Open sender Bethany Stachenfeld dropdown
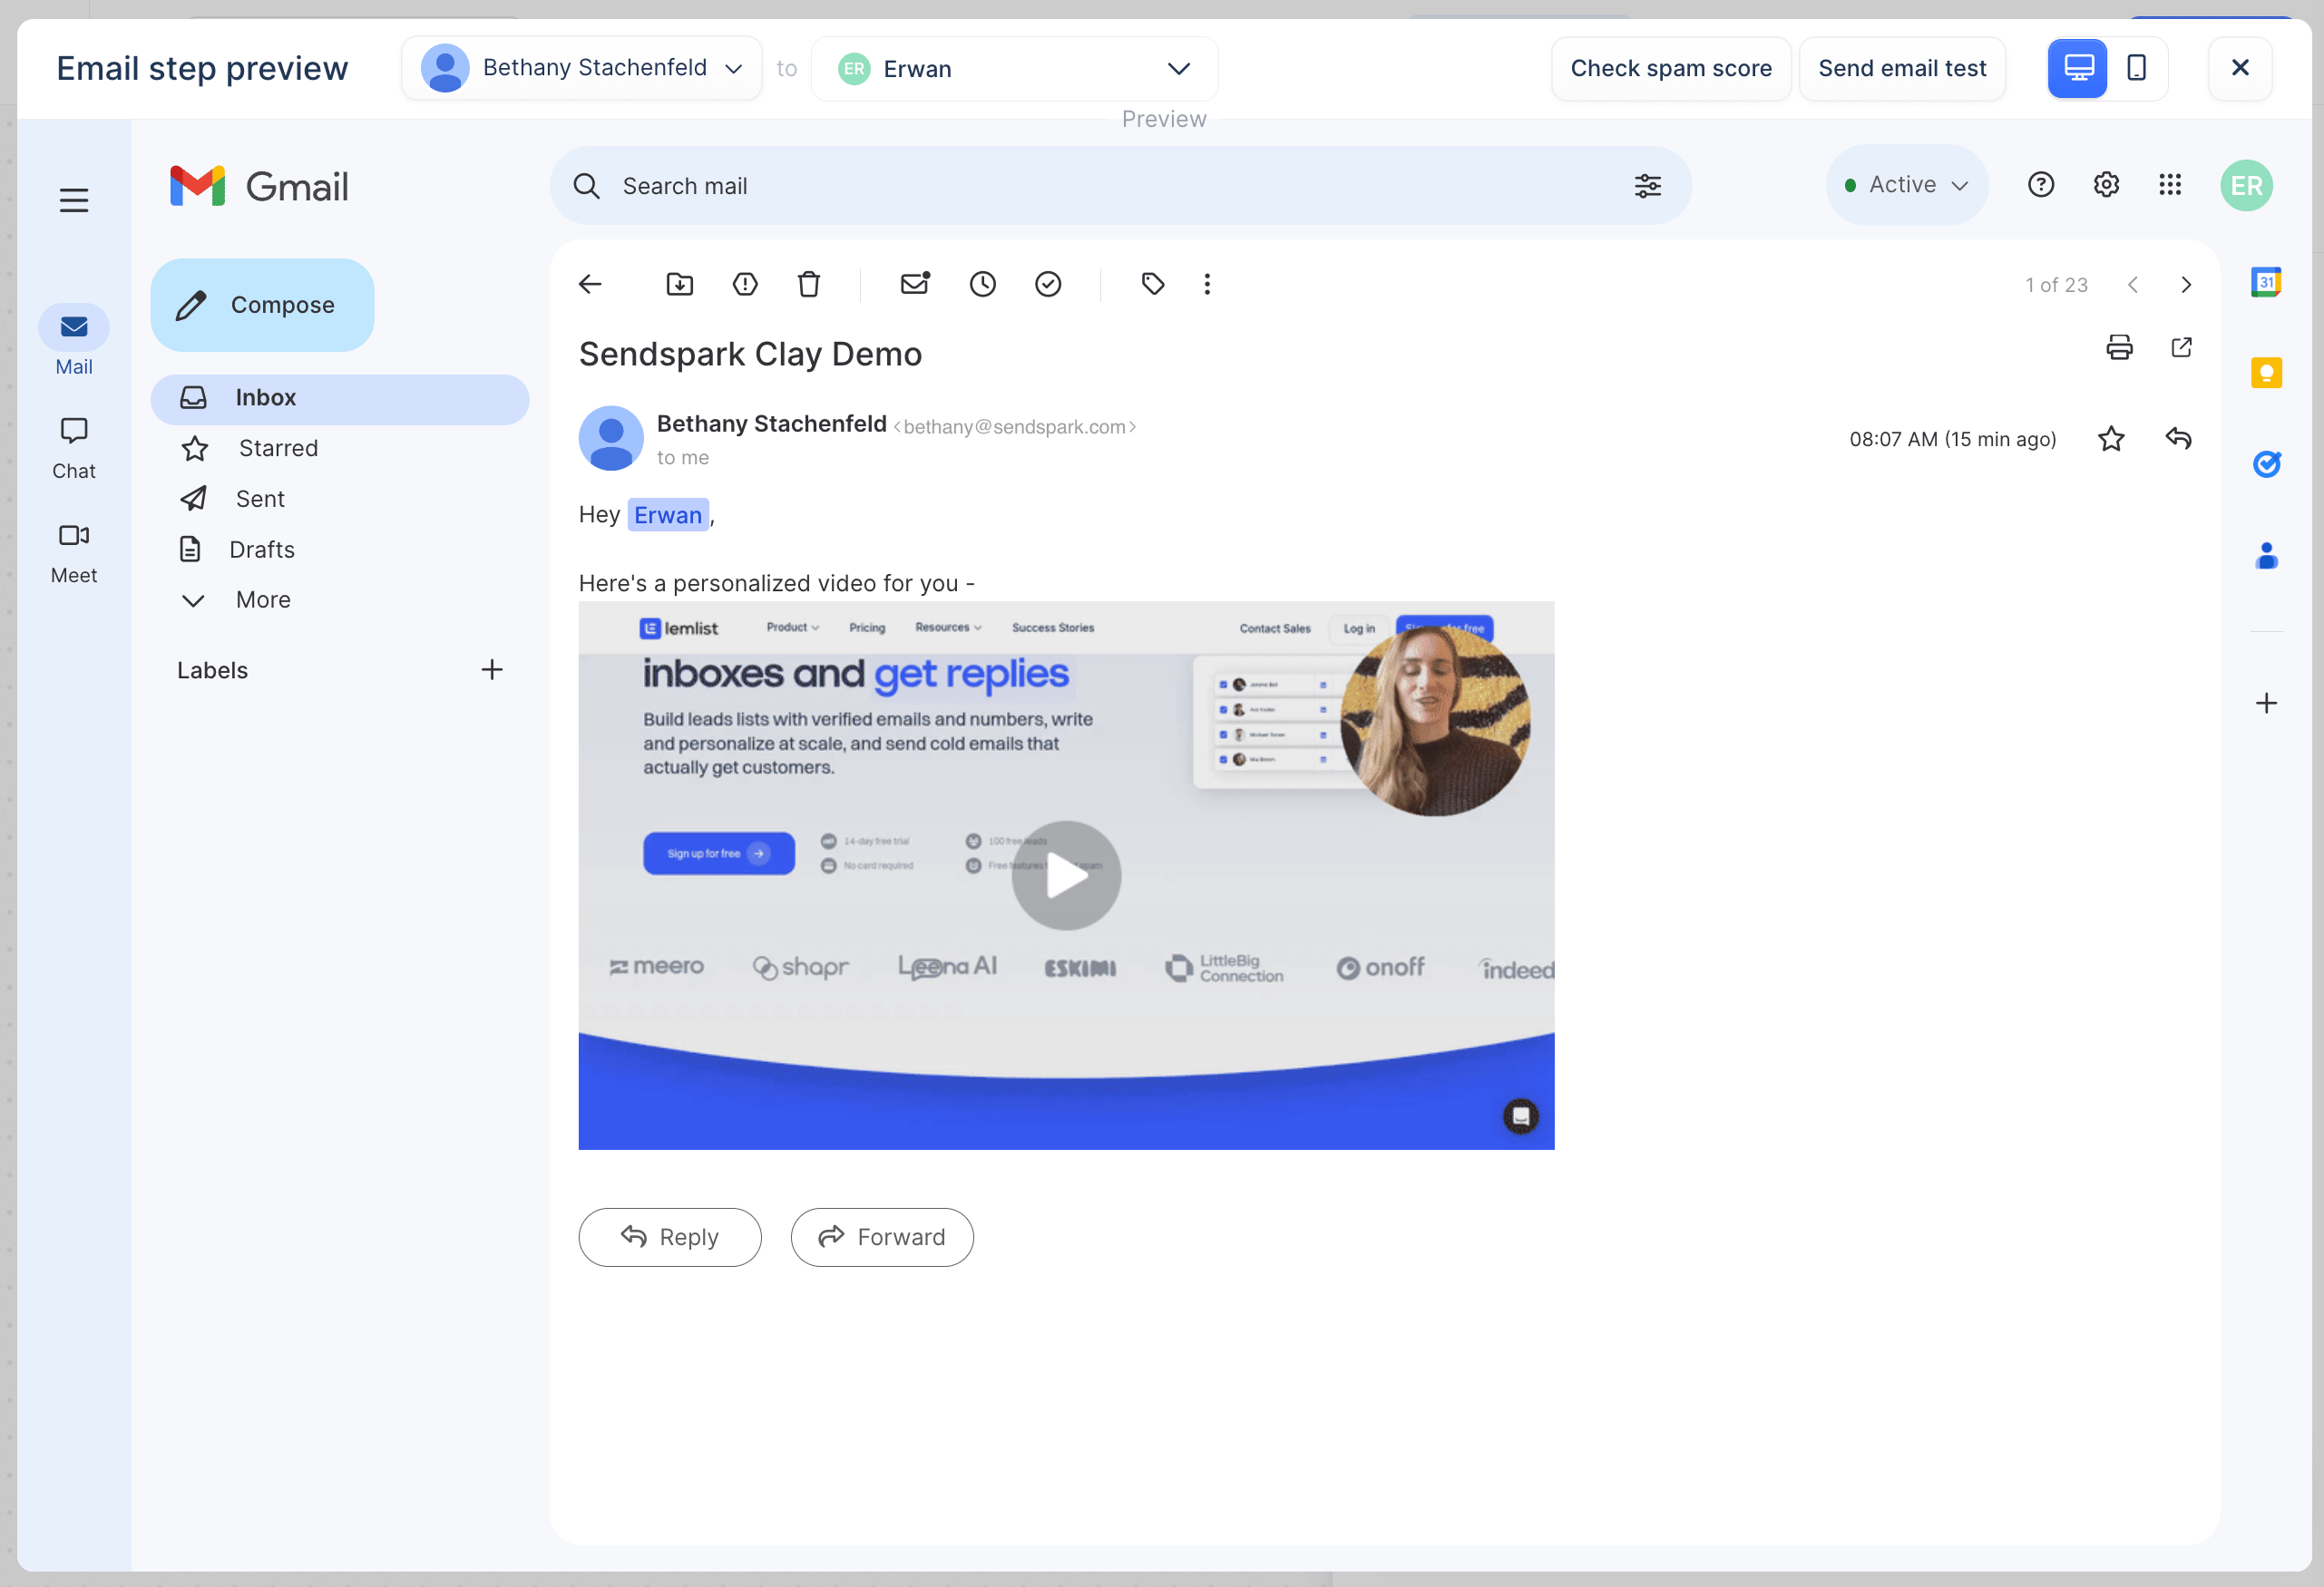The width and height of the screenshot is (2324, 1587). click(581, 68)
